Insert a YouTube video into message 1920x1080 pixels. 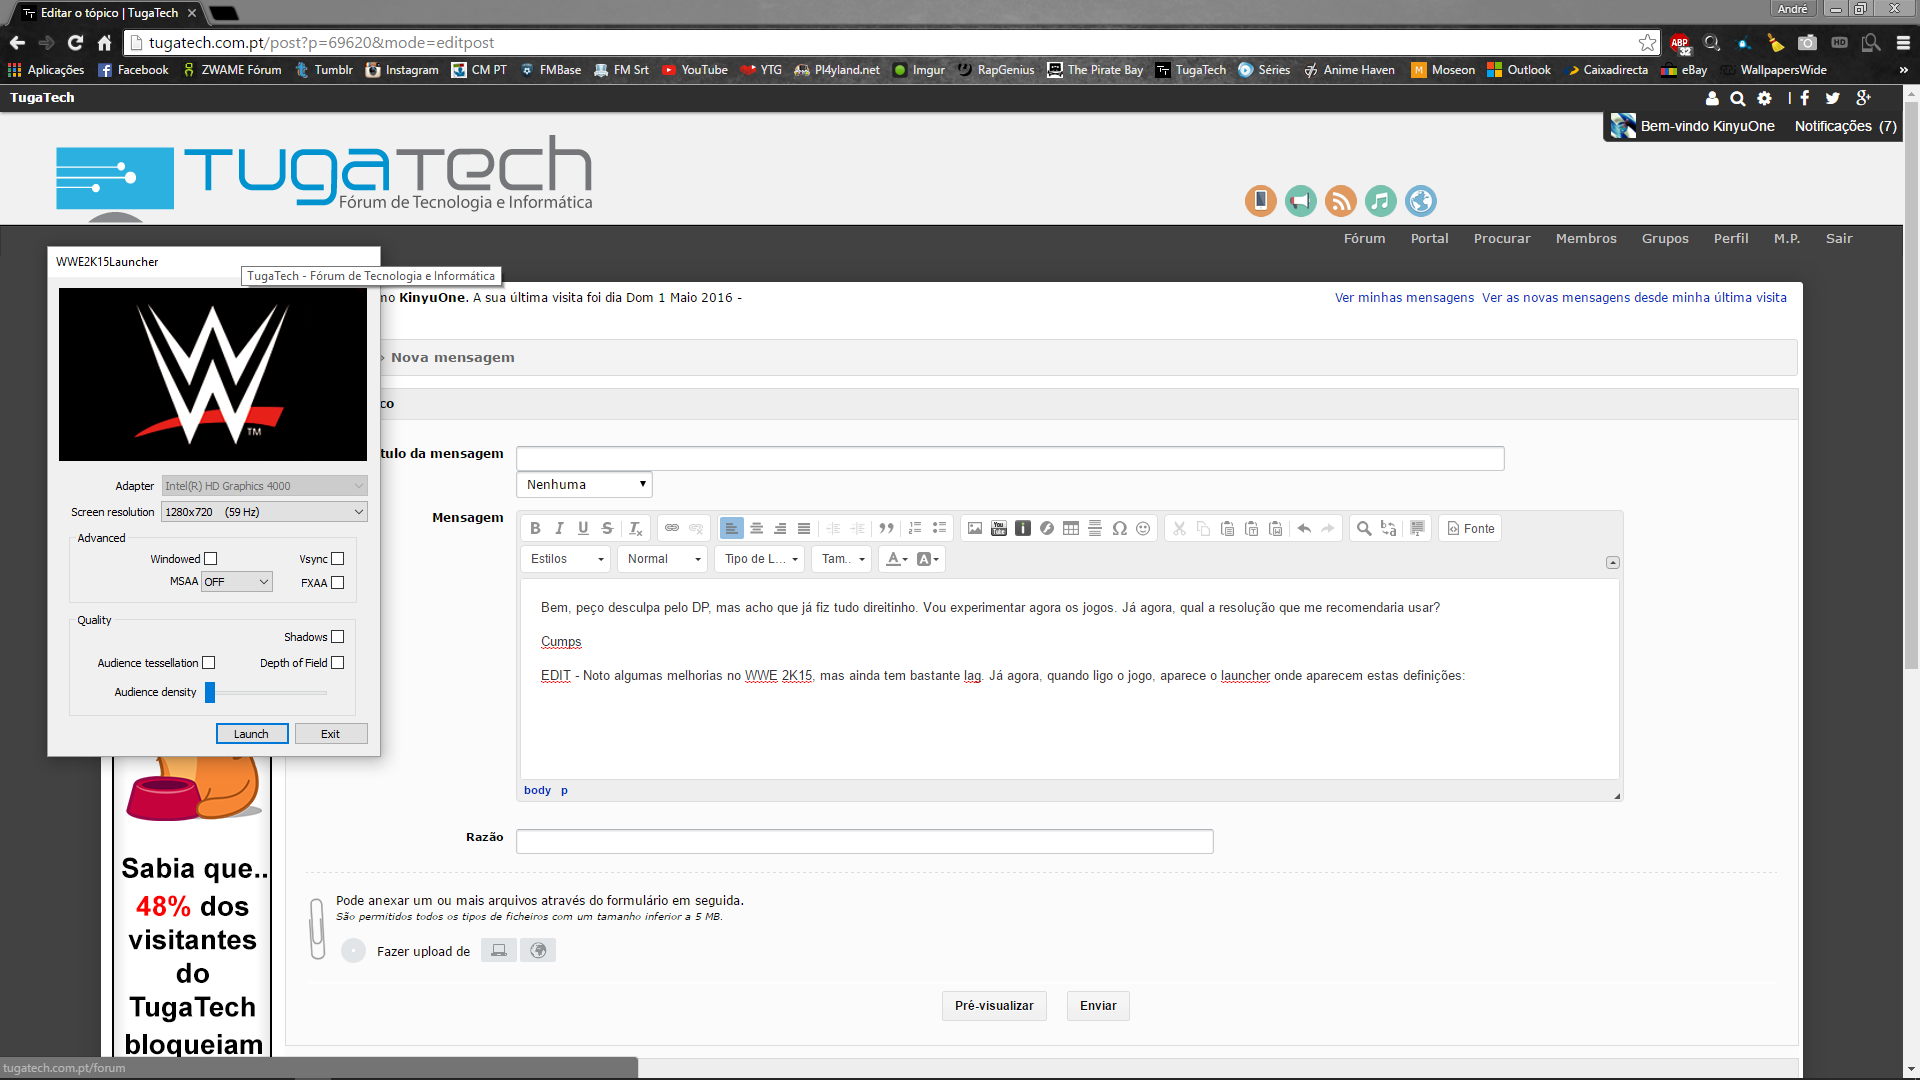click(999, 528)
